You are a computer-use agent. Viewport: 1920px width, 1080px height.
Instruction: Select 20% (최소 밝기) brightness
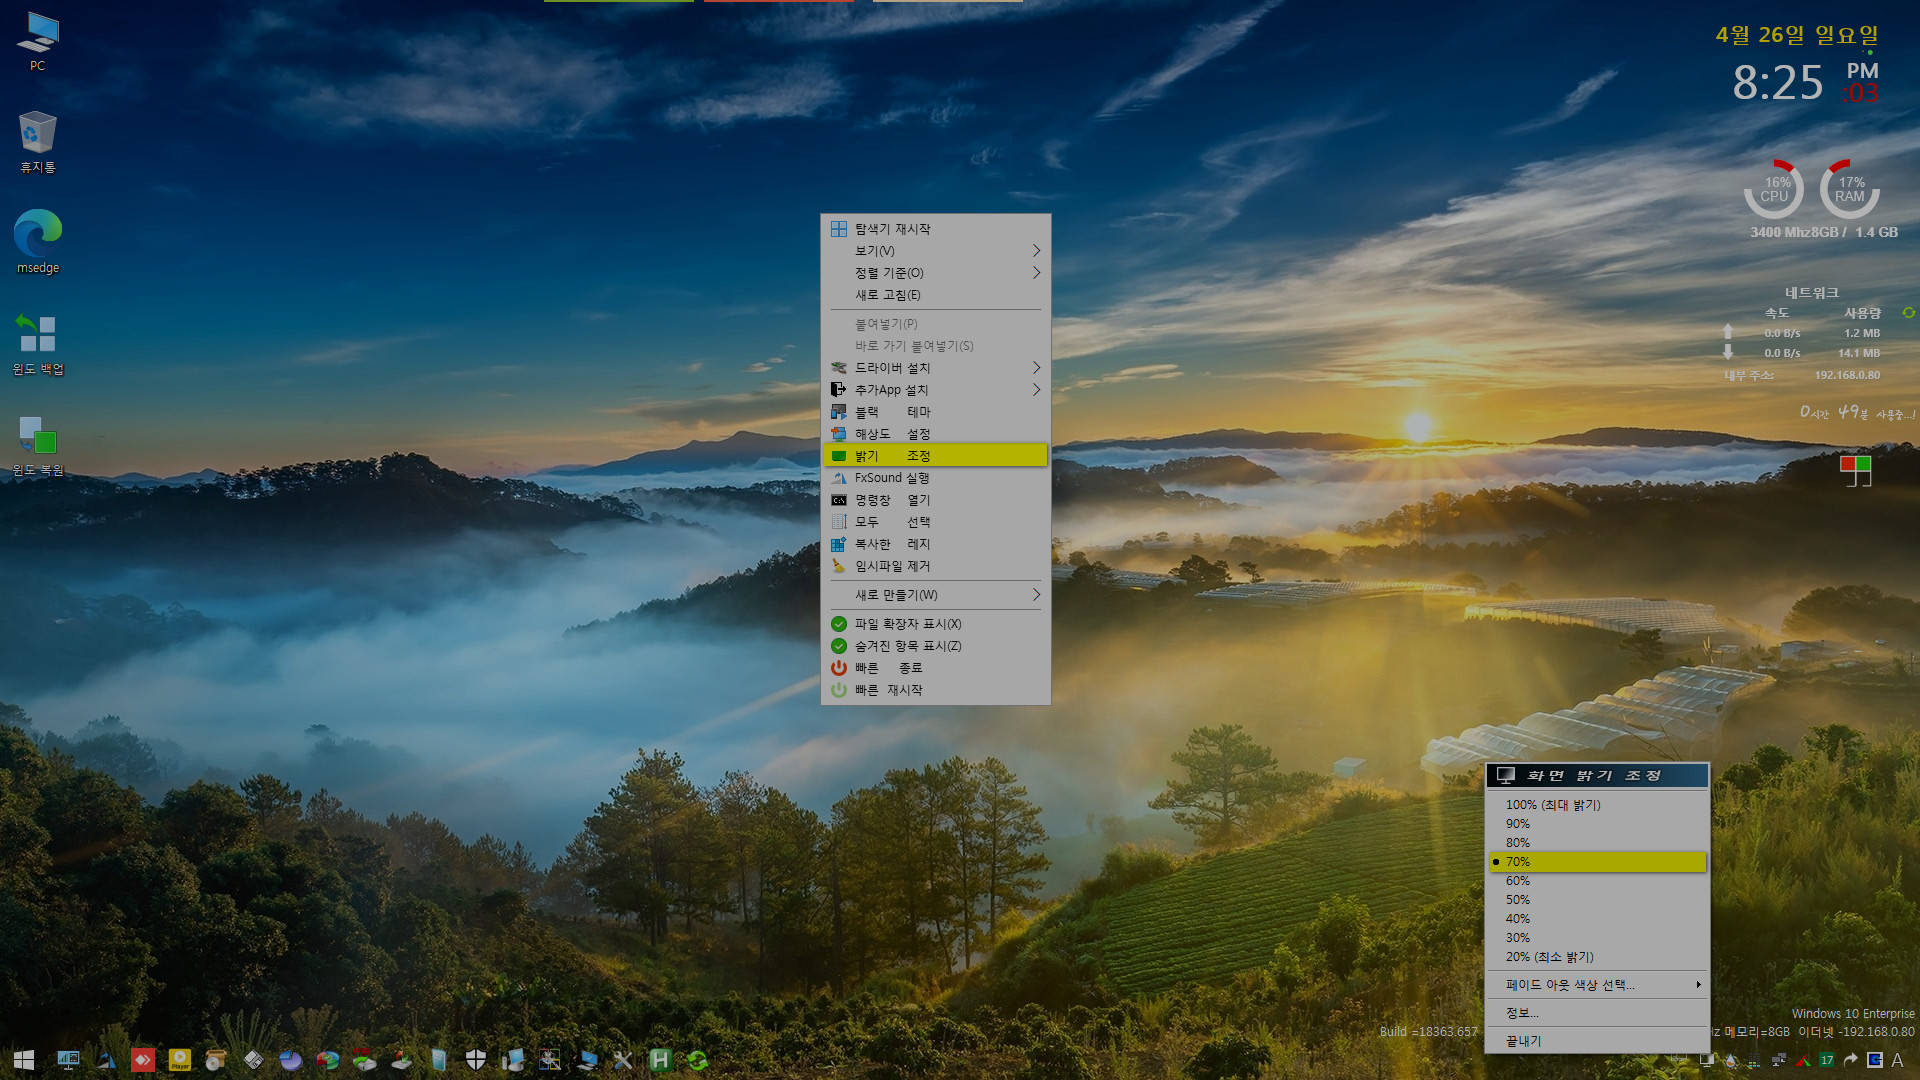pos(1597,957)
